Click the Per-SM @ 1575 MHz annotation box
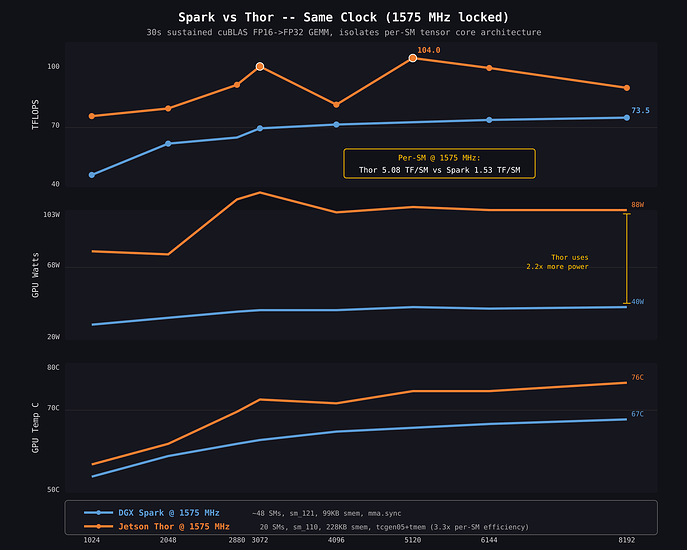Viewport: 687px width, 550px height. point(439,163)
